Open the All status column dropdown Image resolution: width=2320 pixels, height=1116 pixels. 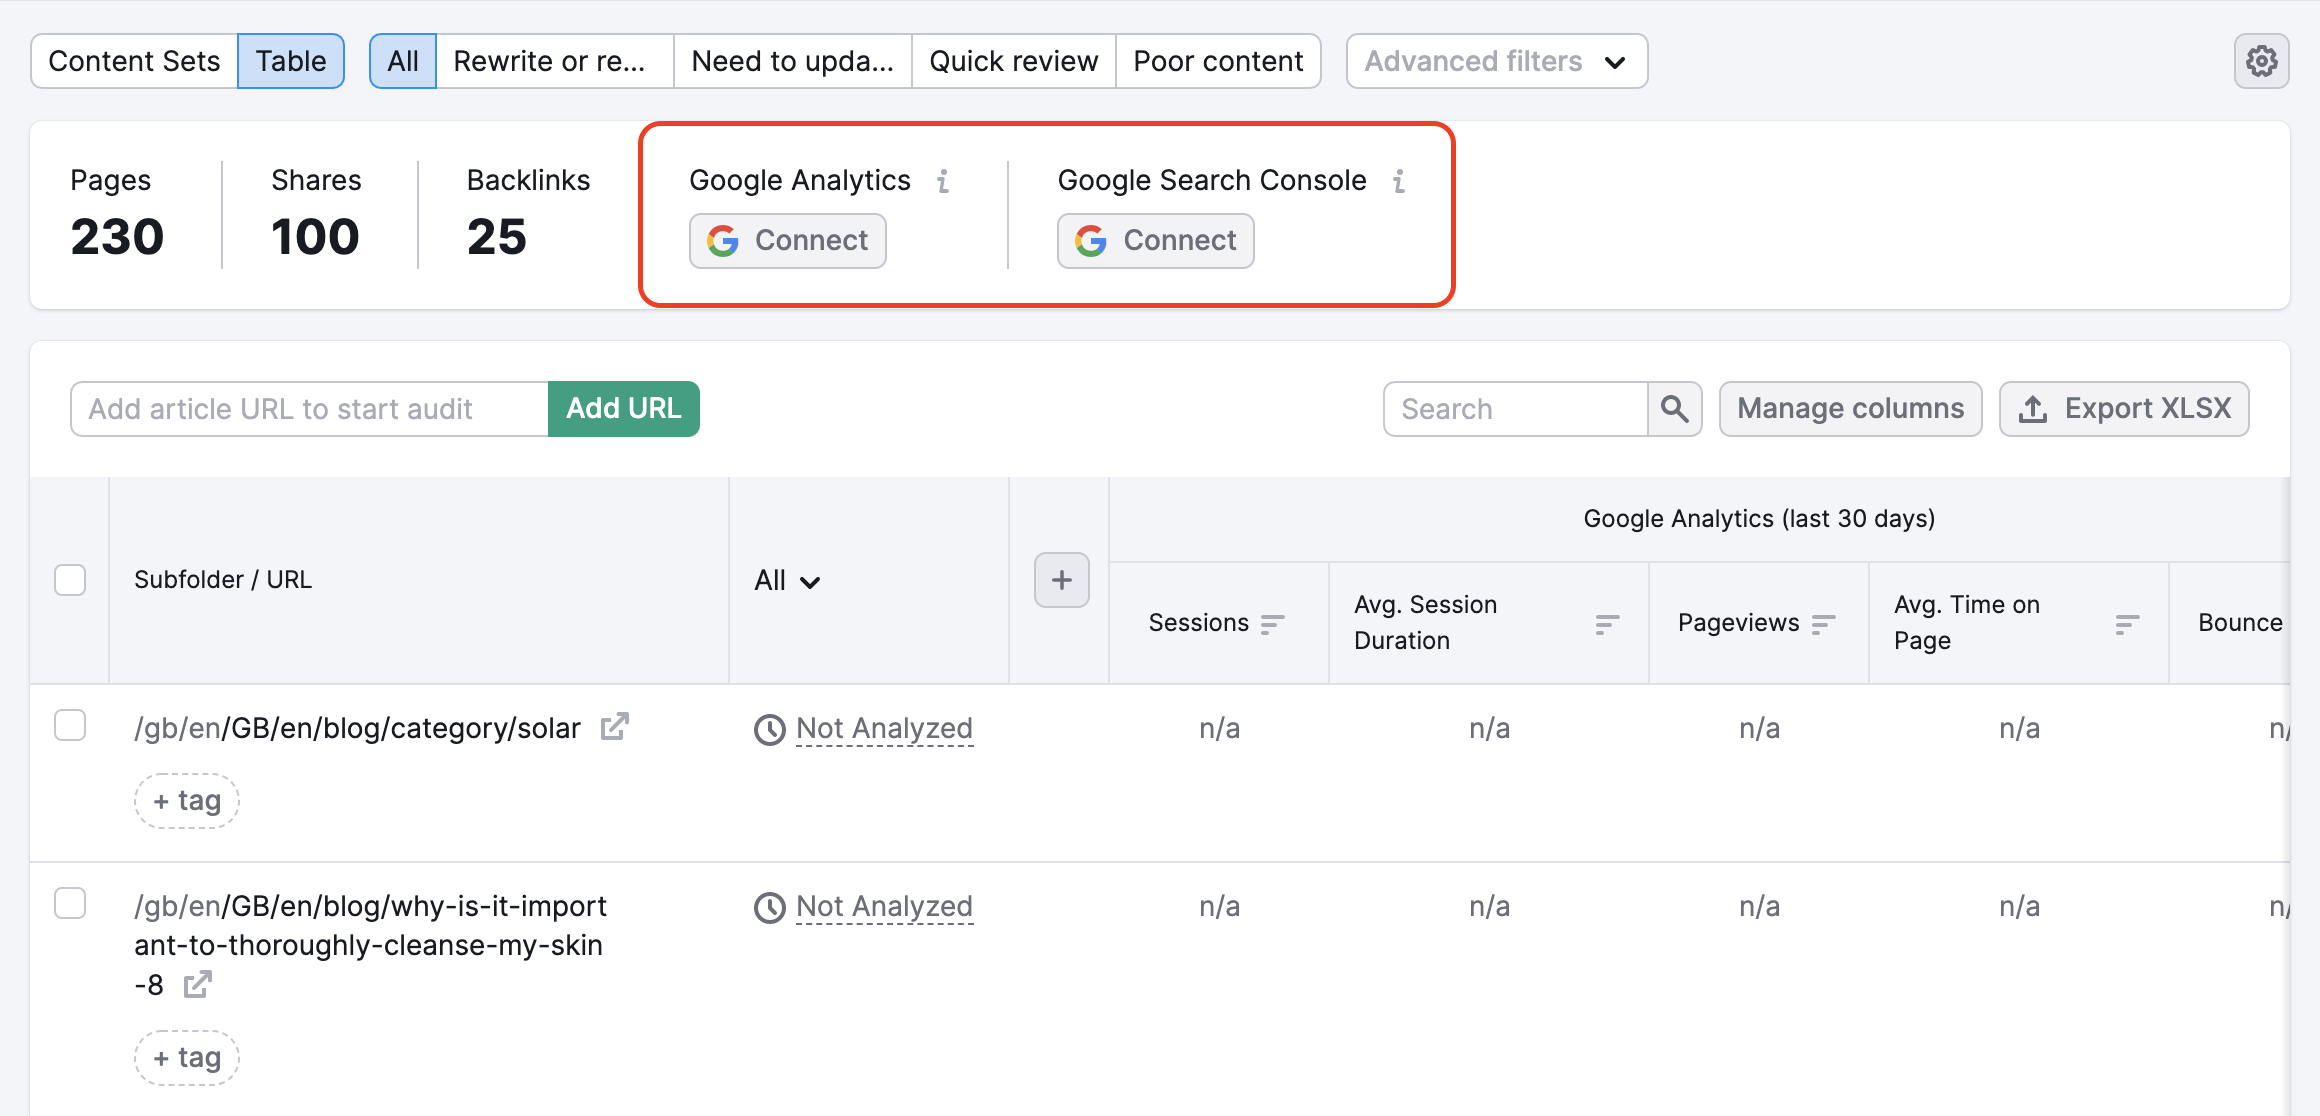coord(787,581)
